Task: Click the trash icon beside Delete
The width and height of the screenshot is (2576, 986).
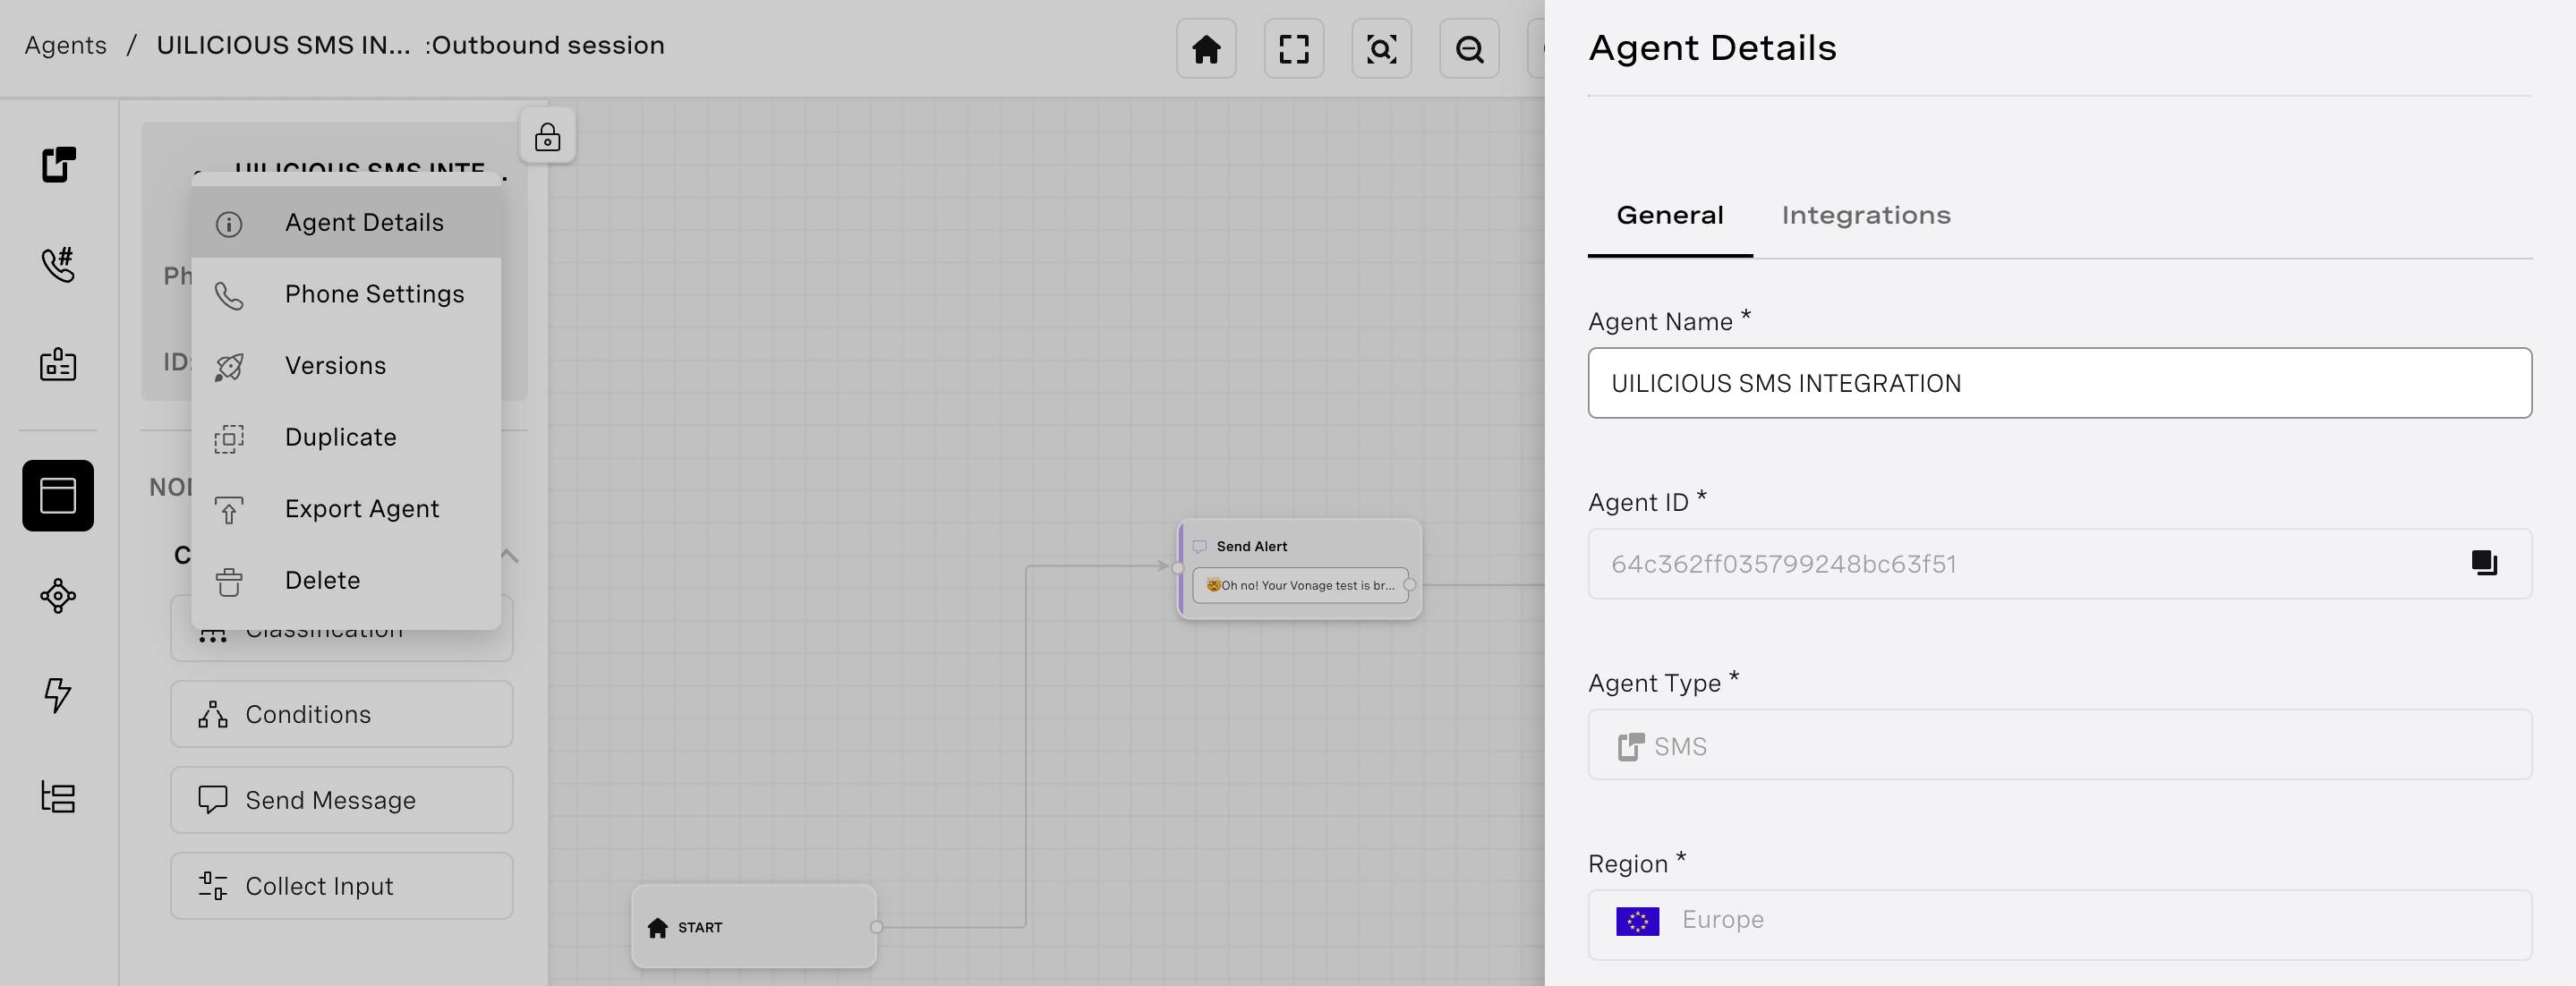Action: pyautogui.click(x=229, y=582)
